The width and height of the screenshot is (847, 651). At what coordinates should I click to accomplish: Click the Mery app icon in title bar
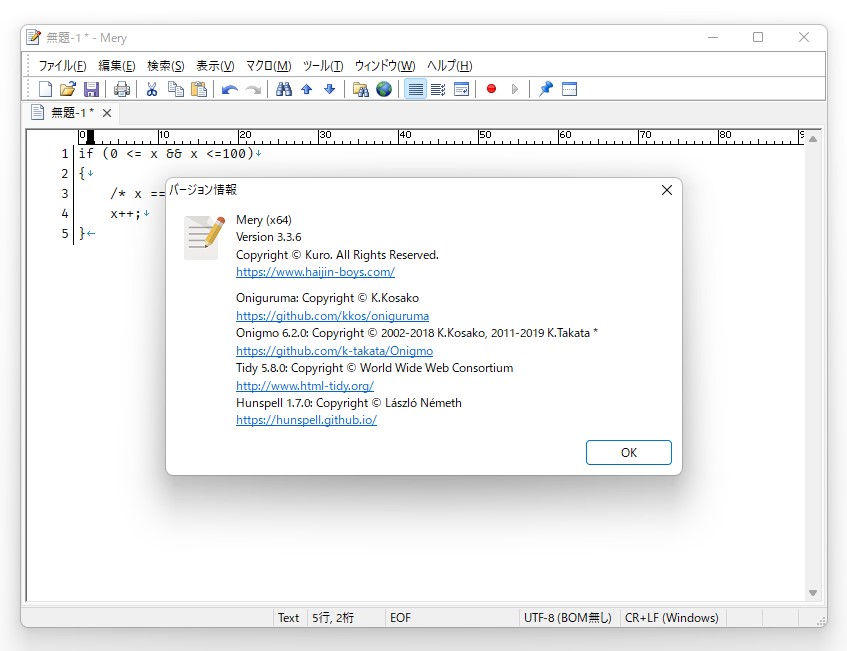[33, 37]
